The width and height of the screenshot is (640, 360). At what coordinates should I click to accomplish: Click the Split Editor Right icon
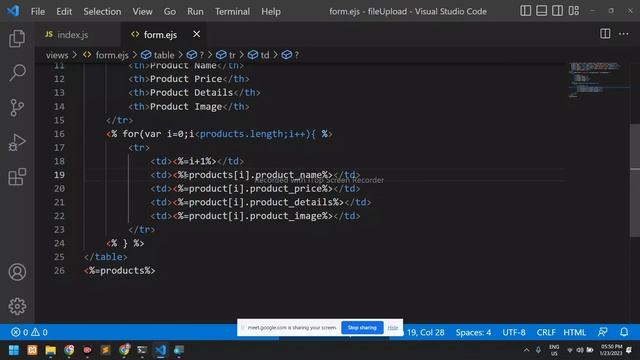[605, 34]
